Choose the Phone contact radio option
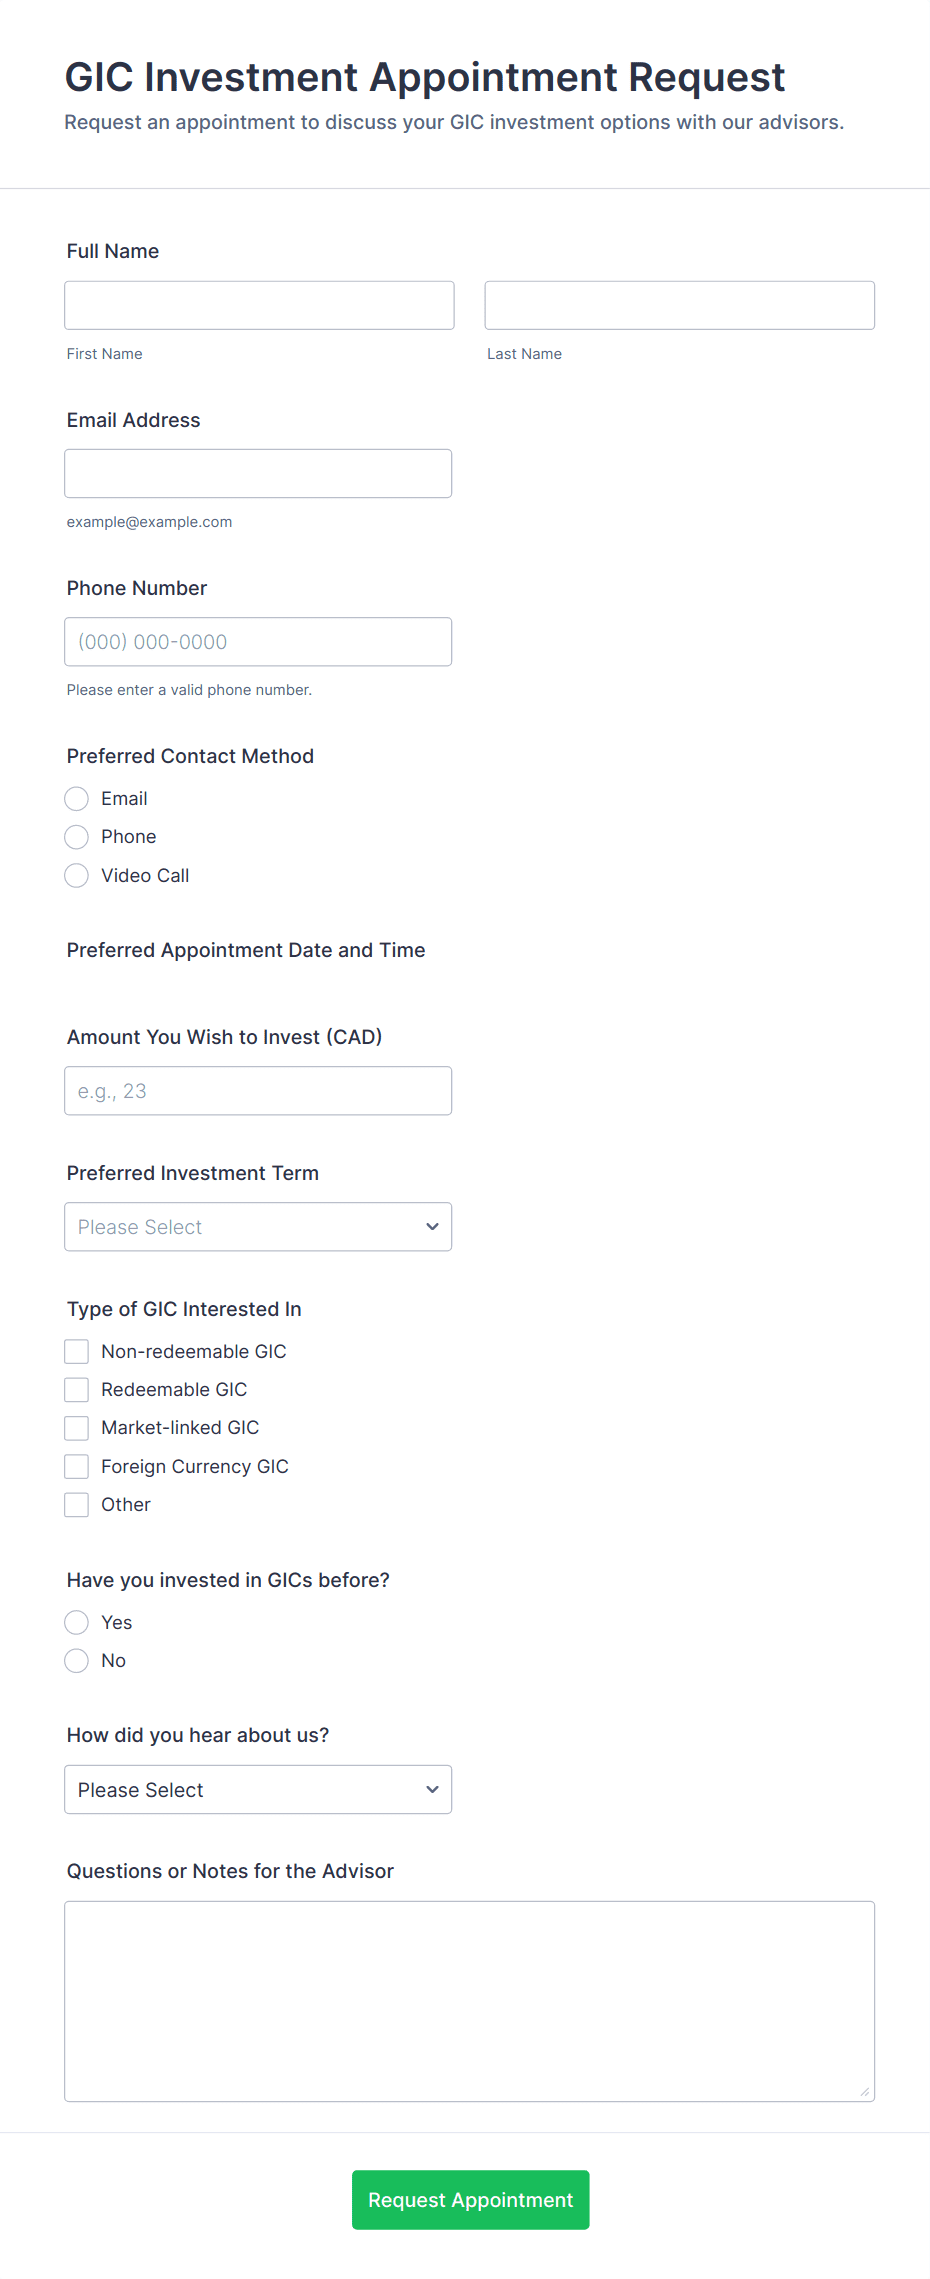 77,837
